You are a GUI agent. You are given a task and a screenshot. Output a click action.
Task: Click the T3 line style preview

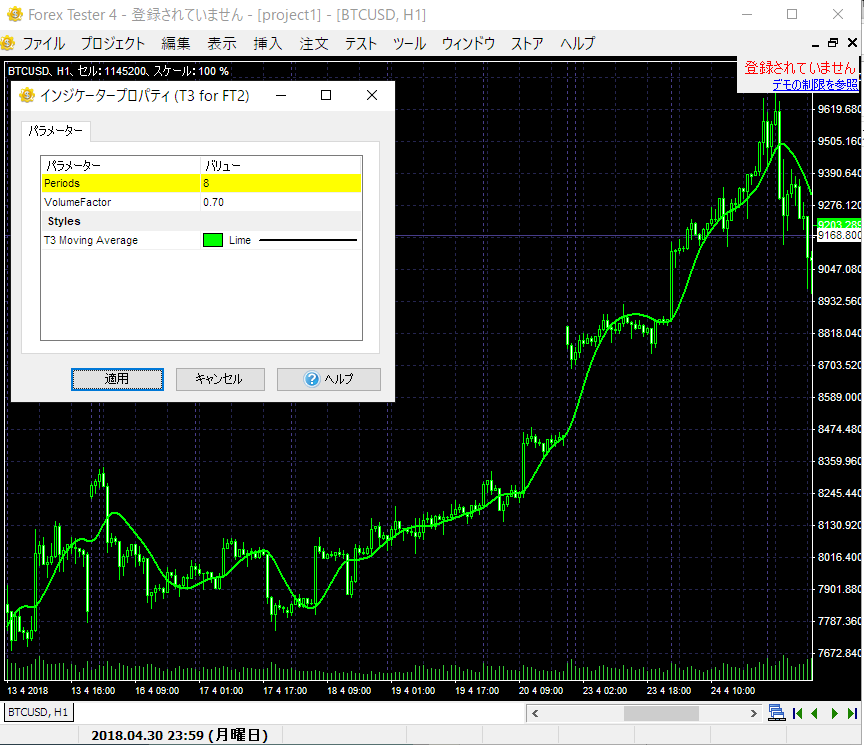point(308,240)
